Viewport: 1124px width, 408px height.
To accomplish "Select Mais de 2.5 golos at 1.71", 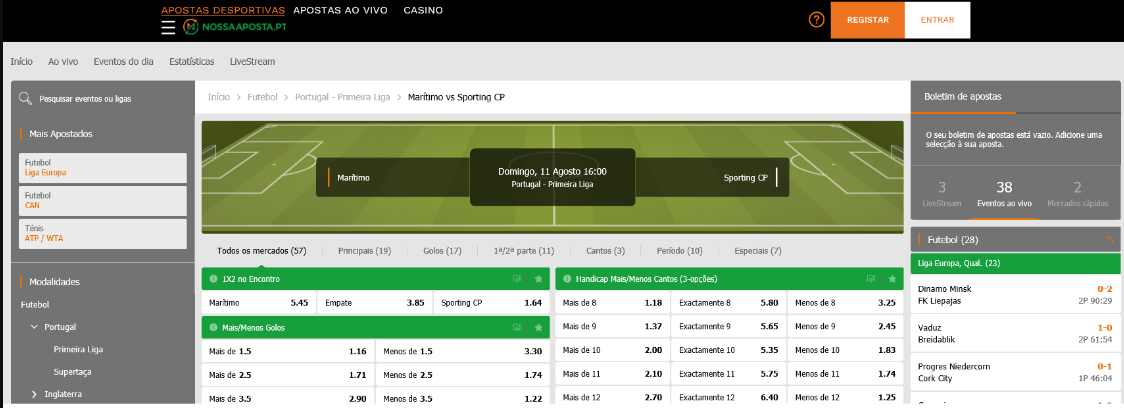I will click(x=287, y=374).
